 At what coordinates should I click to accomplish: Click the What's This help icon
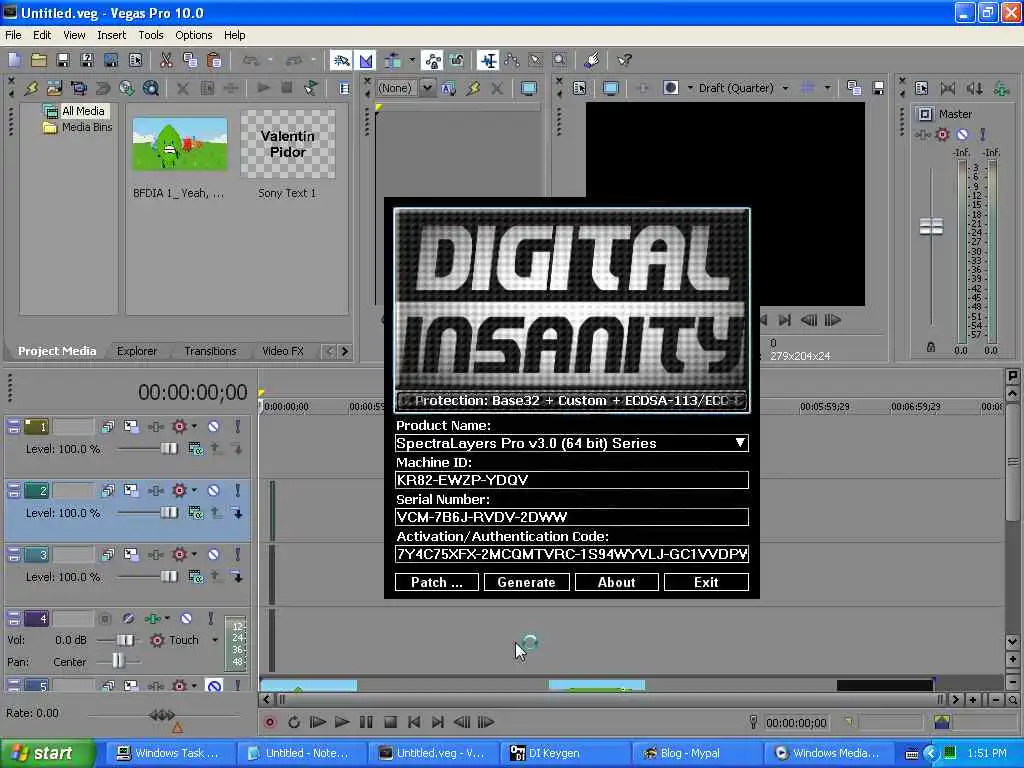pyautogui.click(x=624, y=60)
